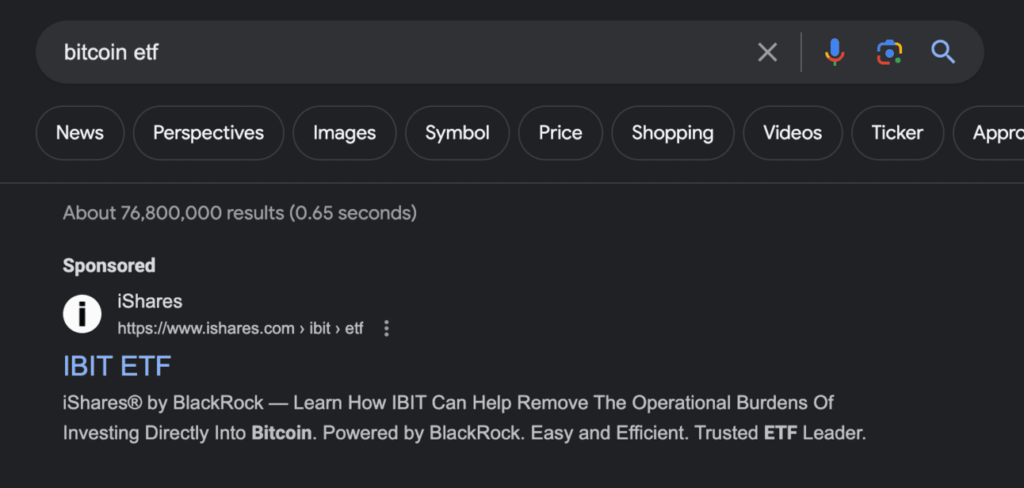Open the IBIT ETF sponsored link
The image size is (1024, 488).
117,366
